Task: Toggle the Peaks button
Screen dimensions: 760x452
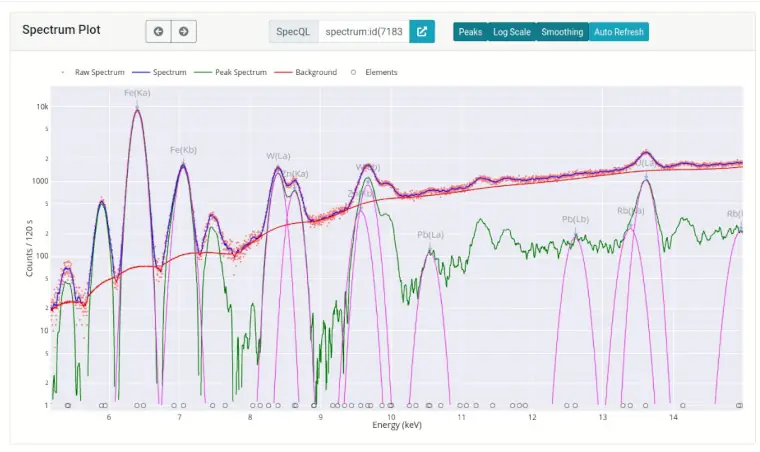Action: [470, 32]
